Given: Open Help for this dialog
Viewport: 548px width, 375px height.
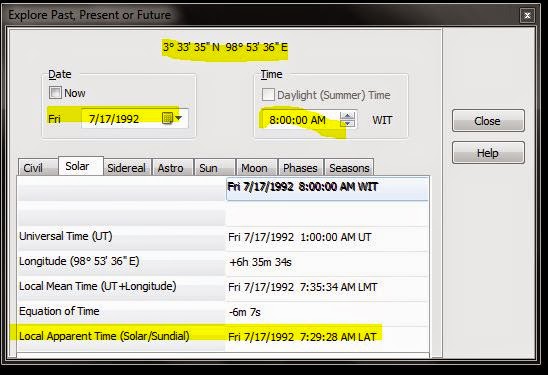Looking at the screenshot, I should (x=488, y=152).
